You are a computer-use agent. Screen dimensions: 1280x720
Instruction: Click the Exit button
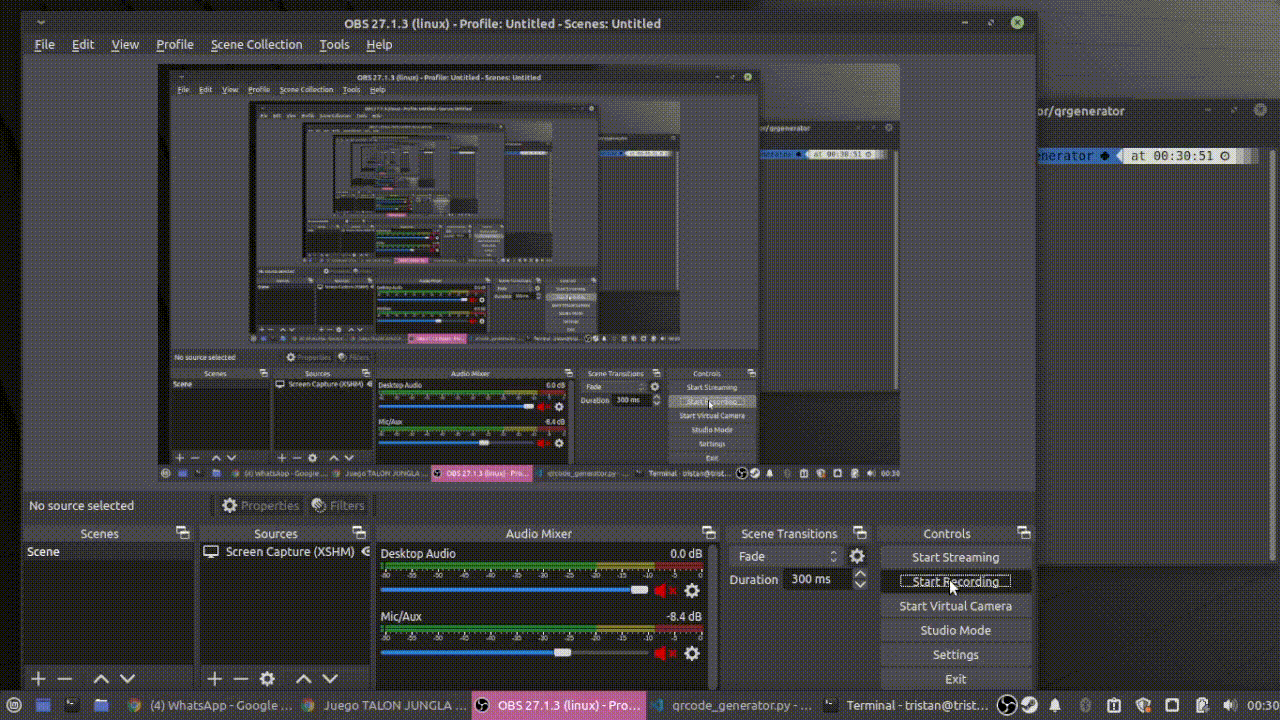click(955, 679)
